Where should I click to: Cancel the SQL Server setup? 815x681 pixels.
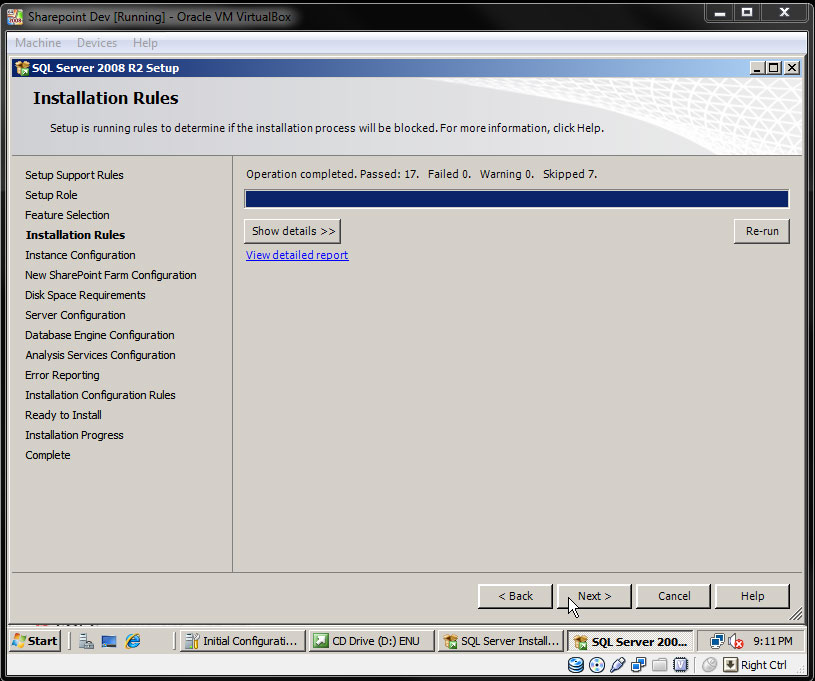tap(674, 596)
